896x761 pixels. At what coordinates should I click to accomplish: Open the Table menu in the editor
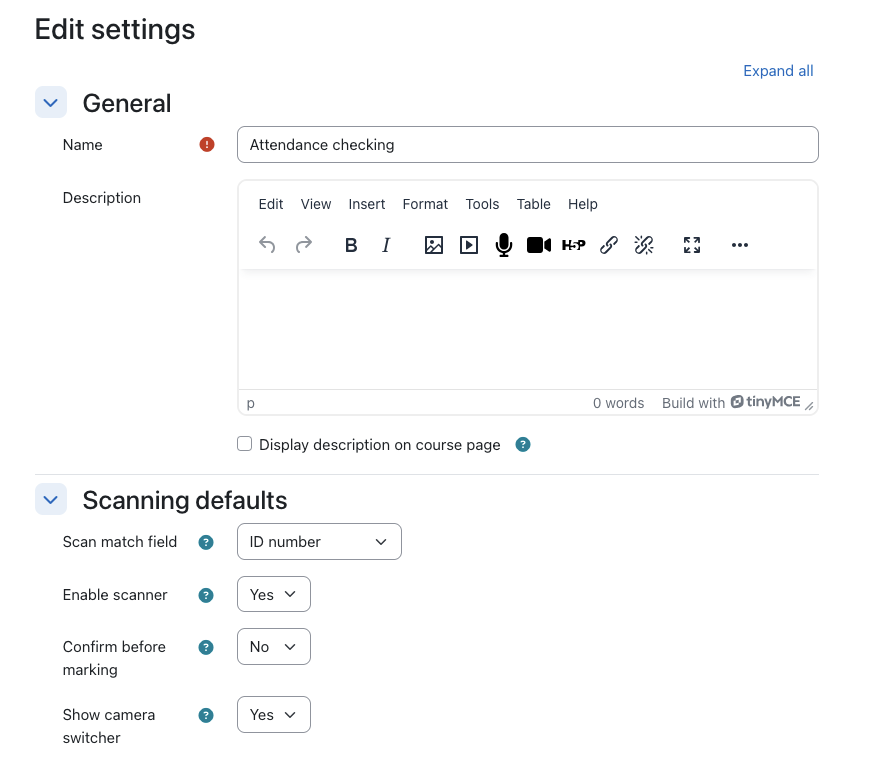click(534, 204)
